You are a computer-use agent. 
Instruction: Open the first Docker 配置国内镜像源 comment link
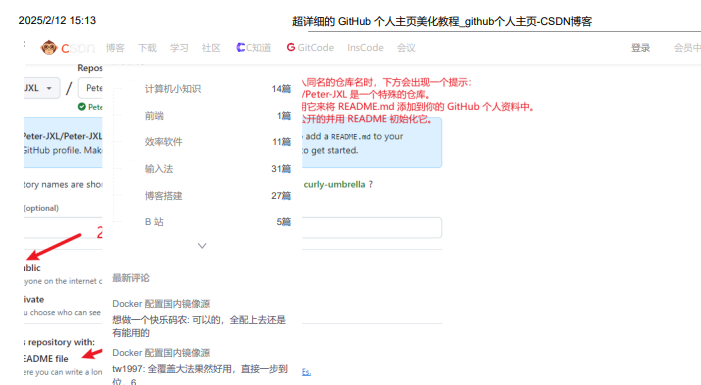point(161,304)
